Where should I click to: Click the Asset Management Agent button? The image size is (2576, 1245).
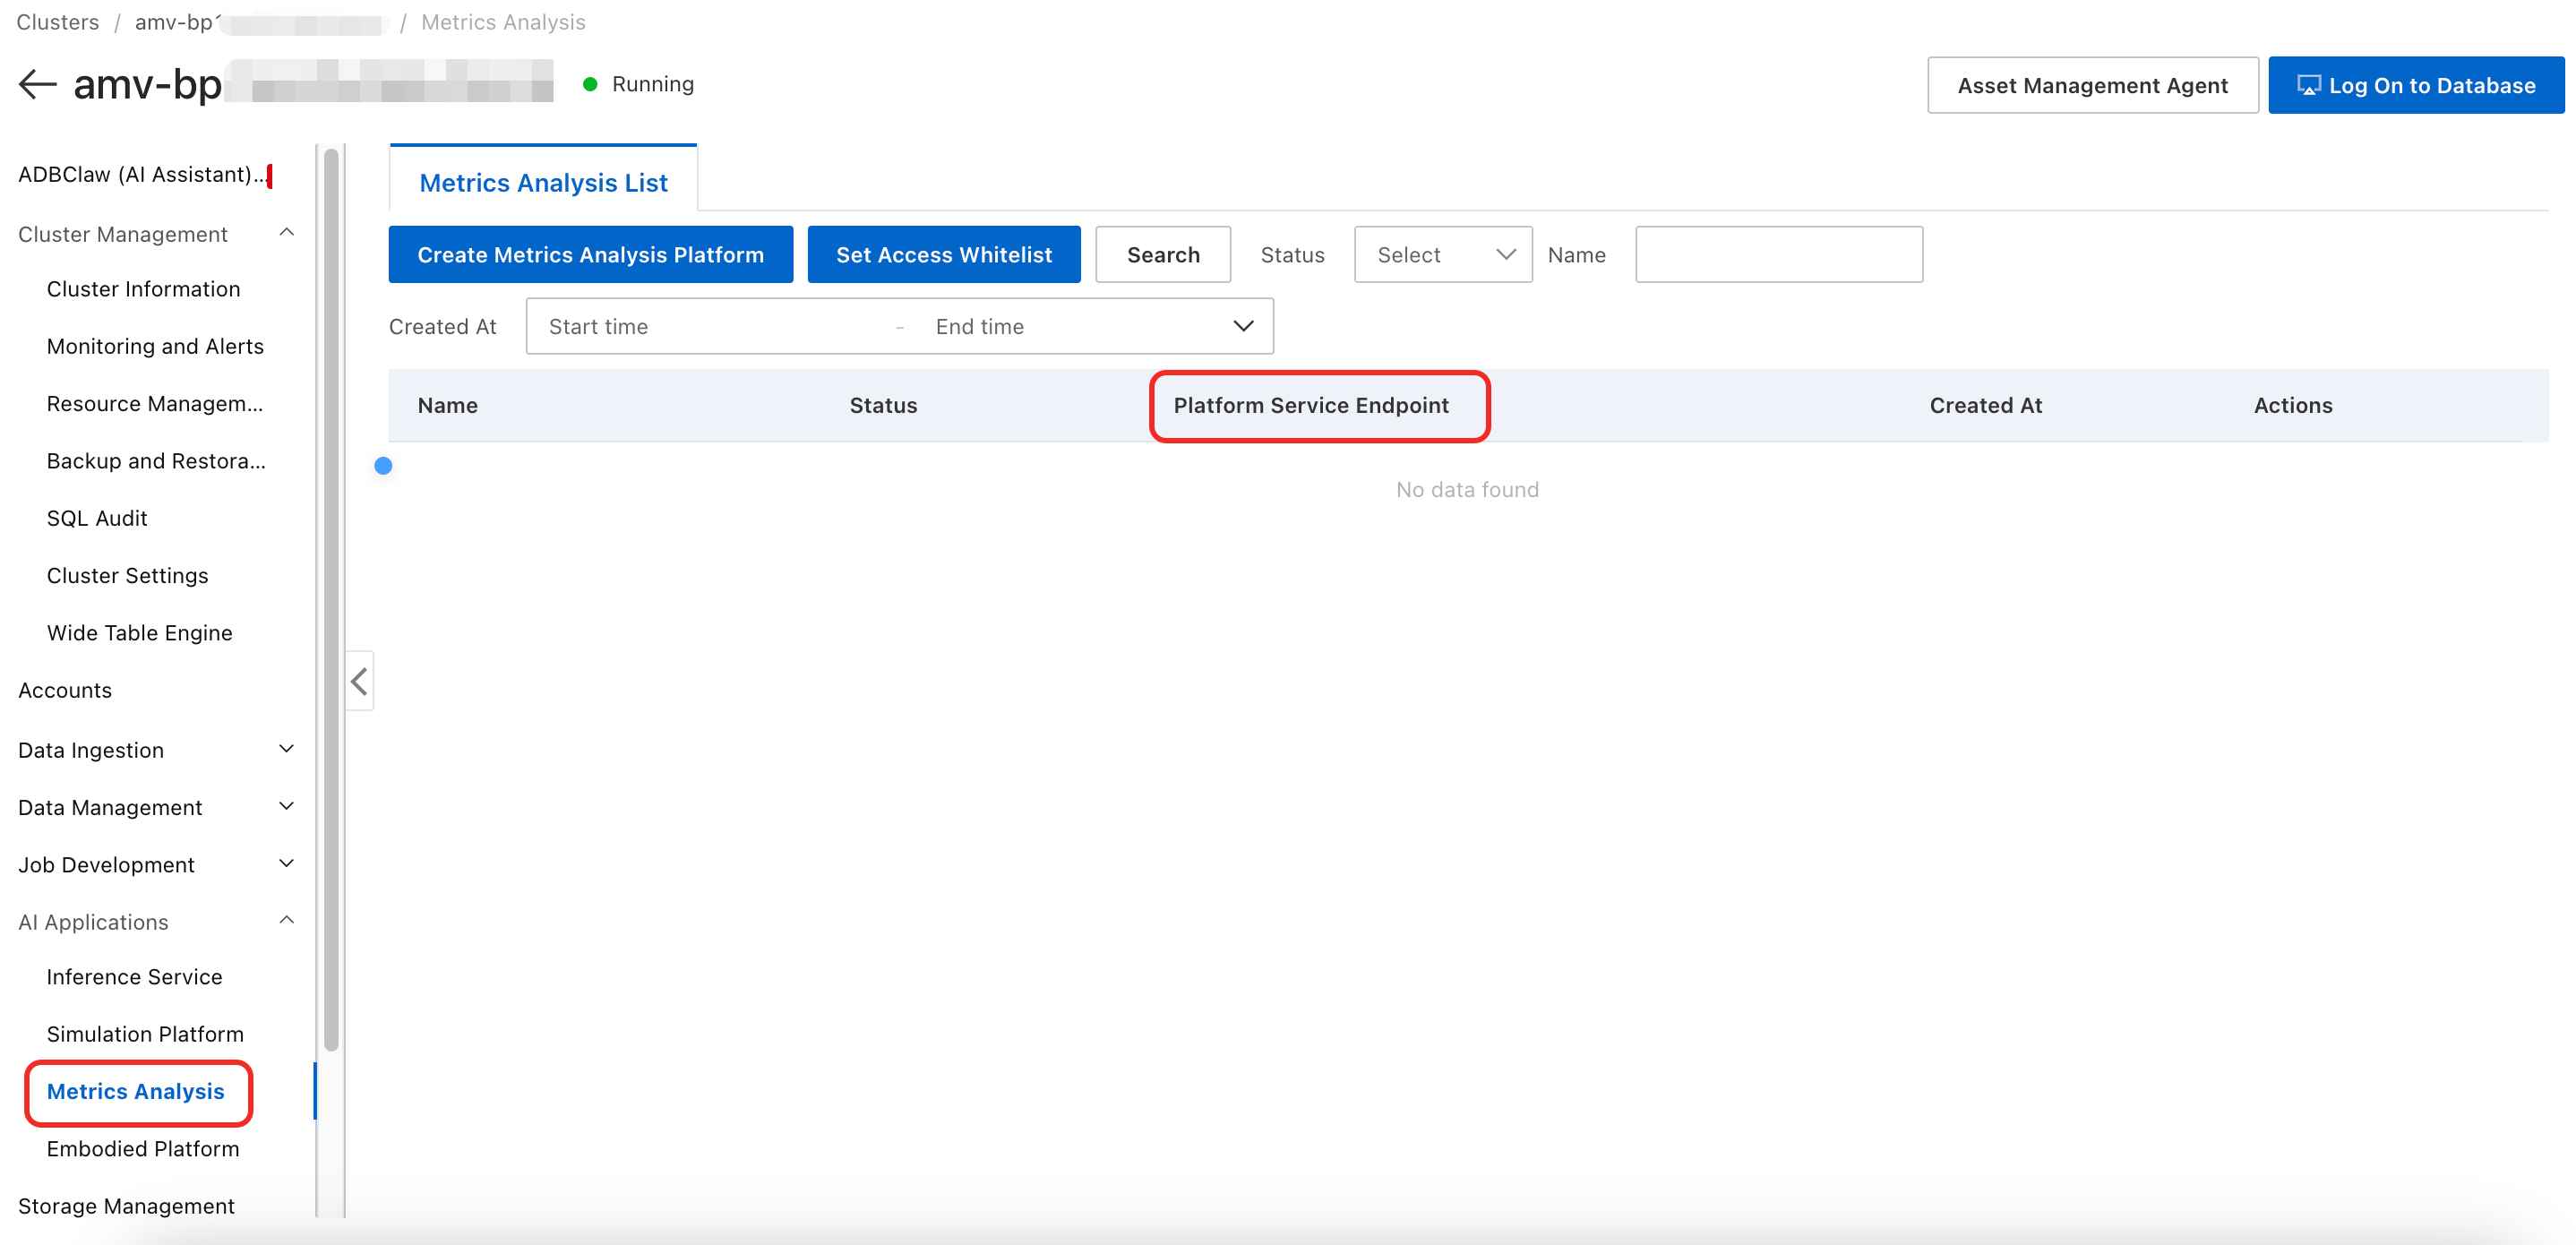coord(2092,85)
